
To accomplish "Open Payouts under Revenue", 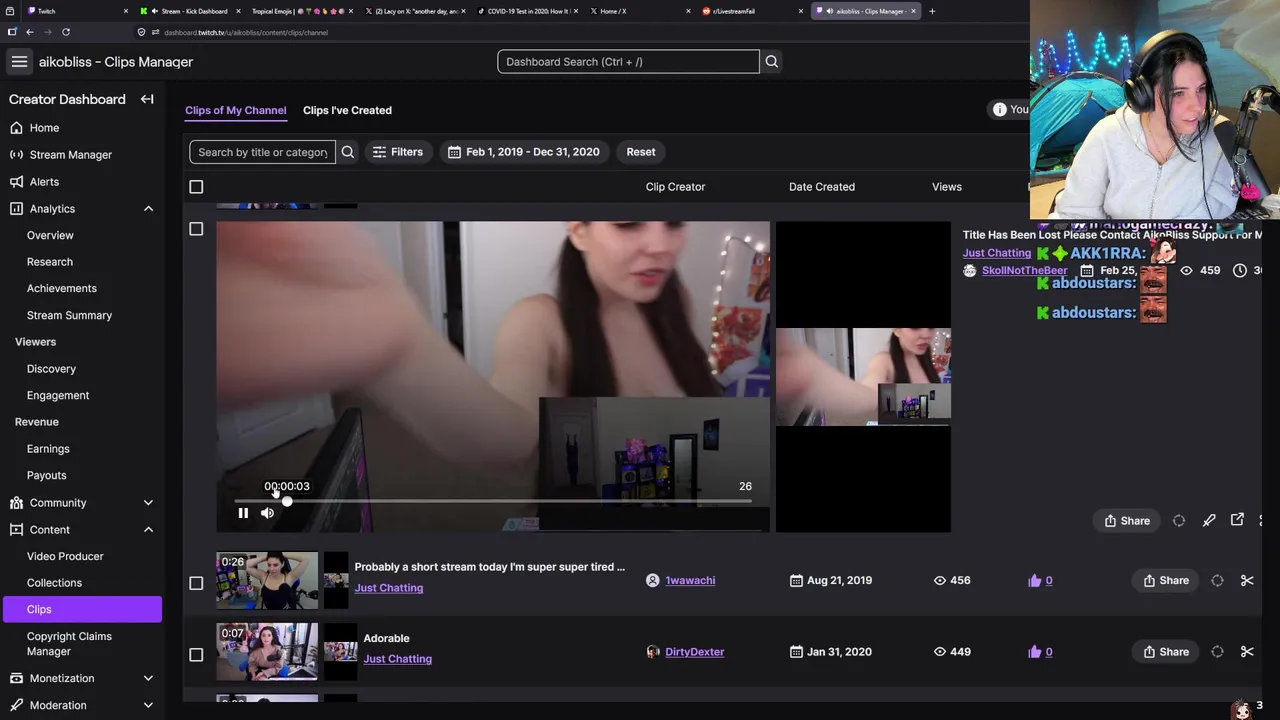I will point(46,476).
